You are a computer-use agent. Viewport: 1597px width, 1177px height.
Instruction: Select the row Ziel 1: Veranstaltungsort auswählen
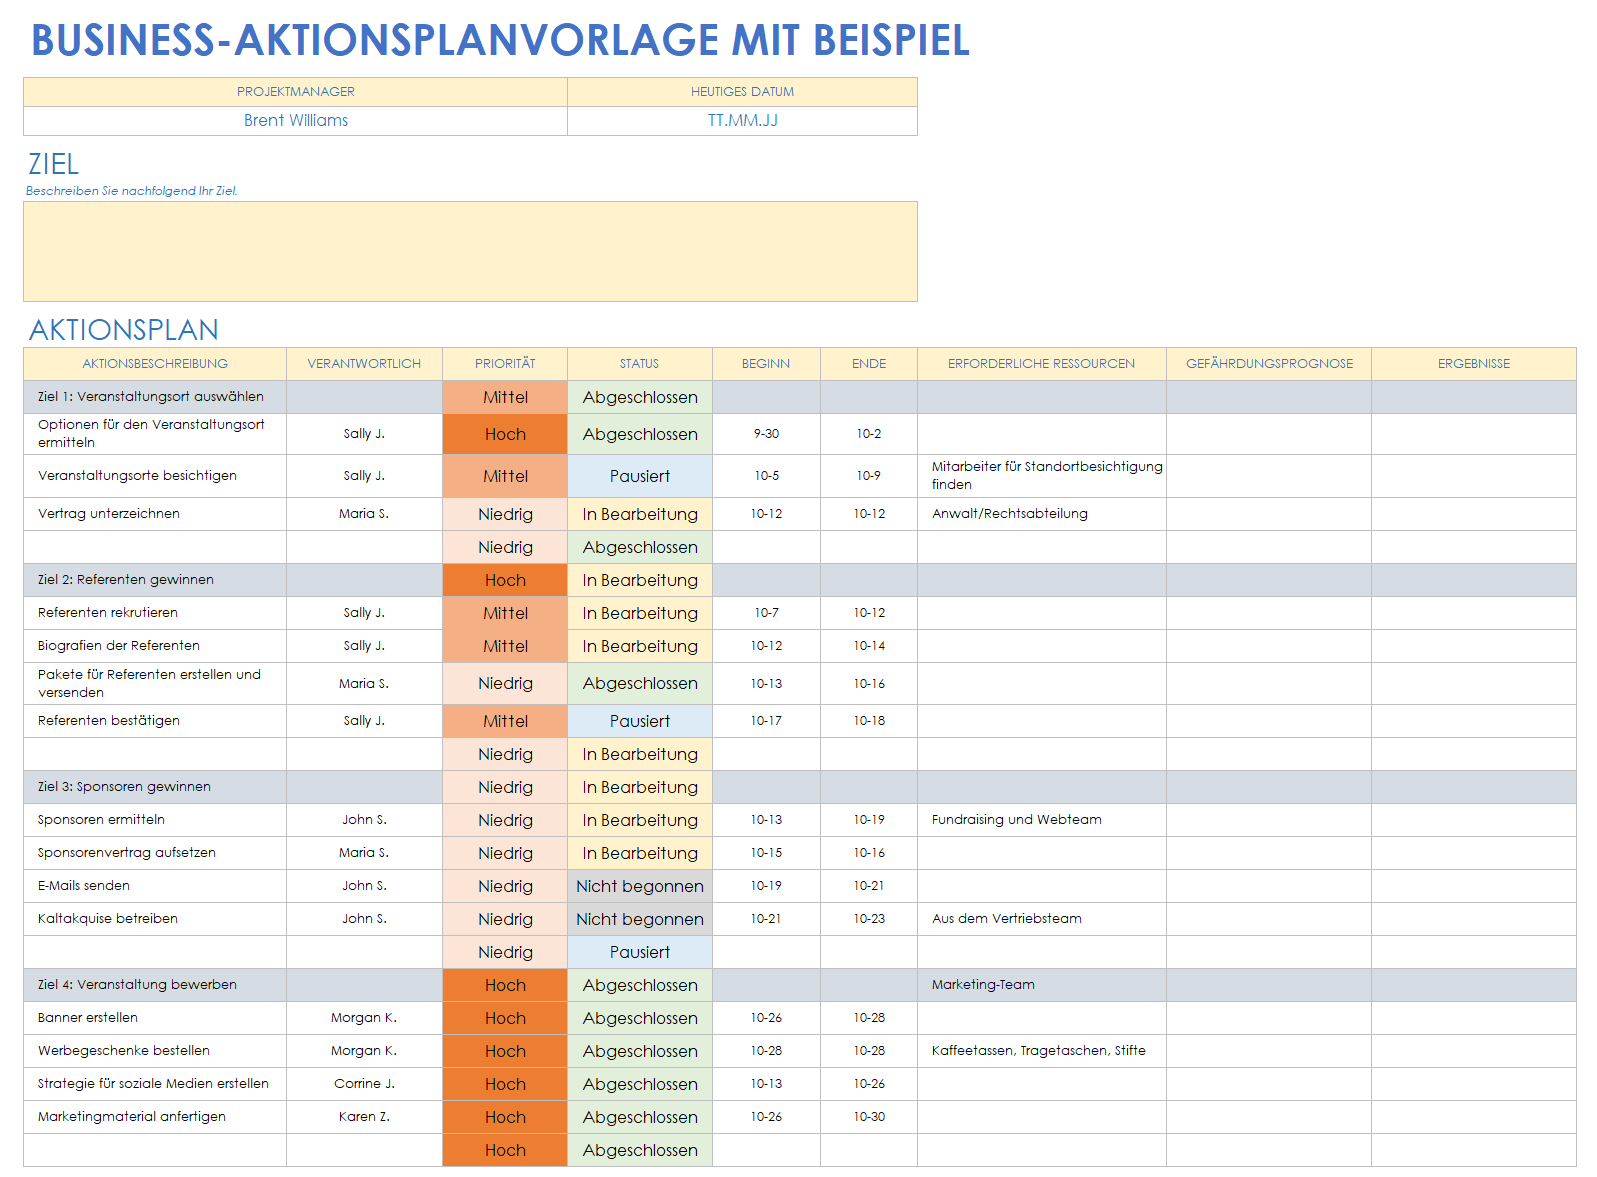[800, 397]
